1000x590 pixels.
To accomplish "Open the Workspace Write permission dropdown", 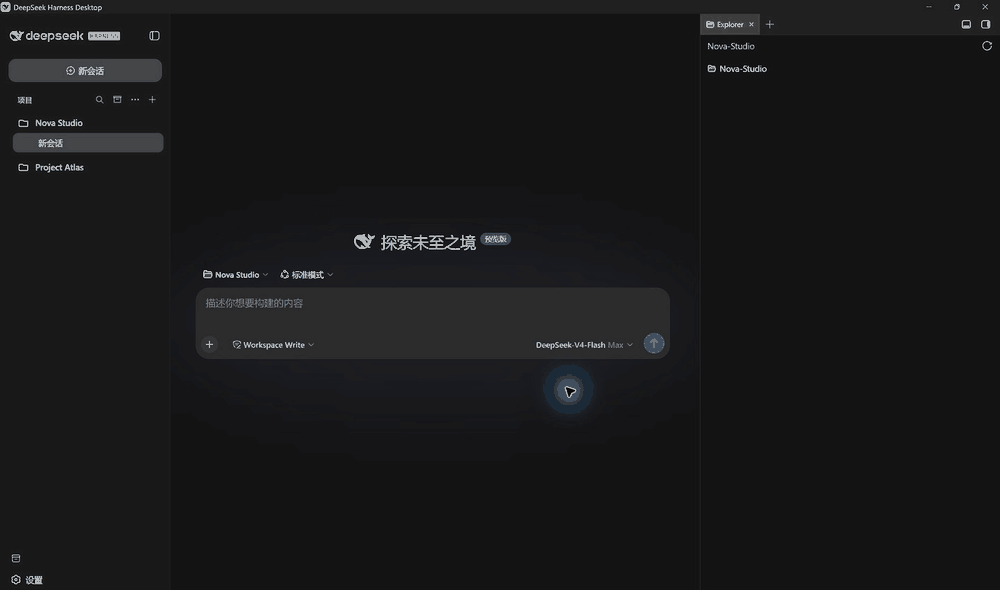I will click(273, 344).
